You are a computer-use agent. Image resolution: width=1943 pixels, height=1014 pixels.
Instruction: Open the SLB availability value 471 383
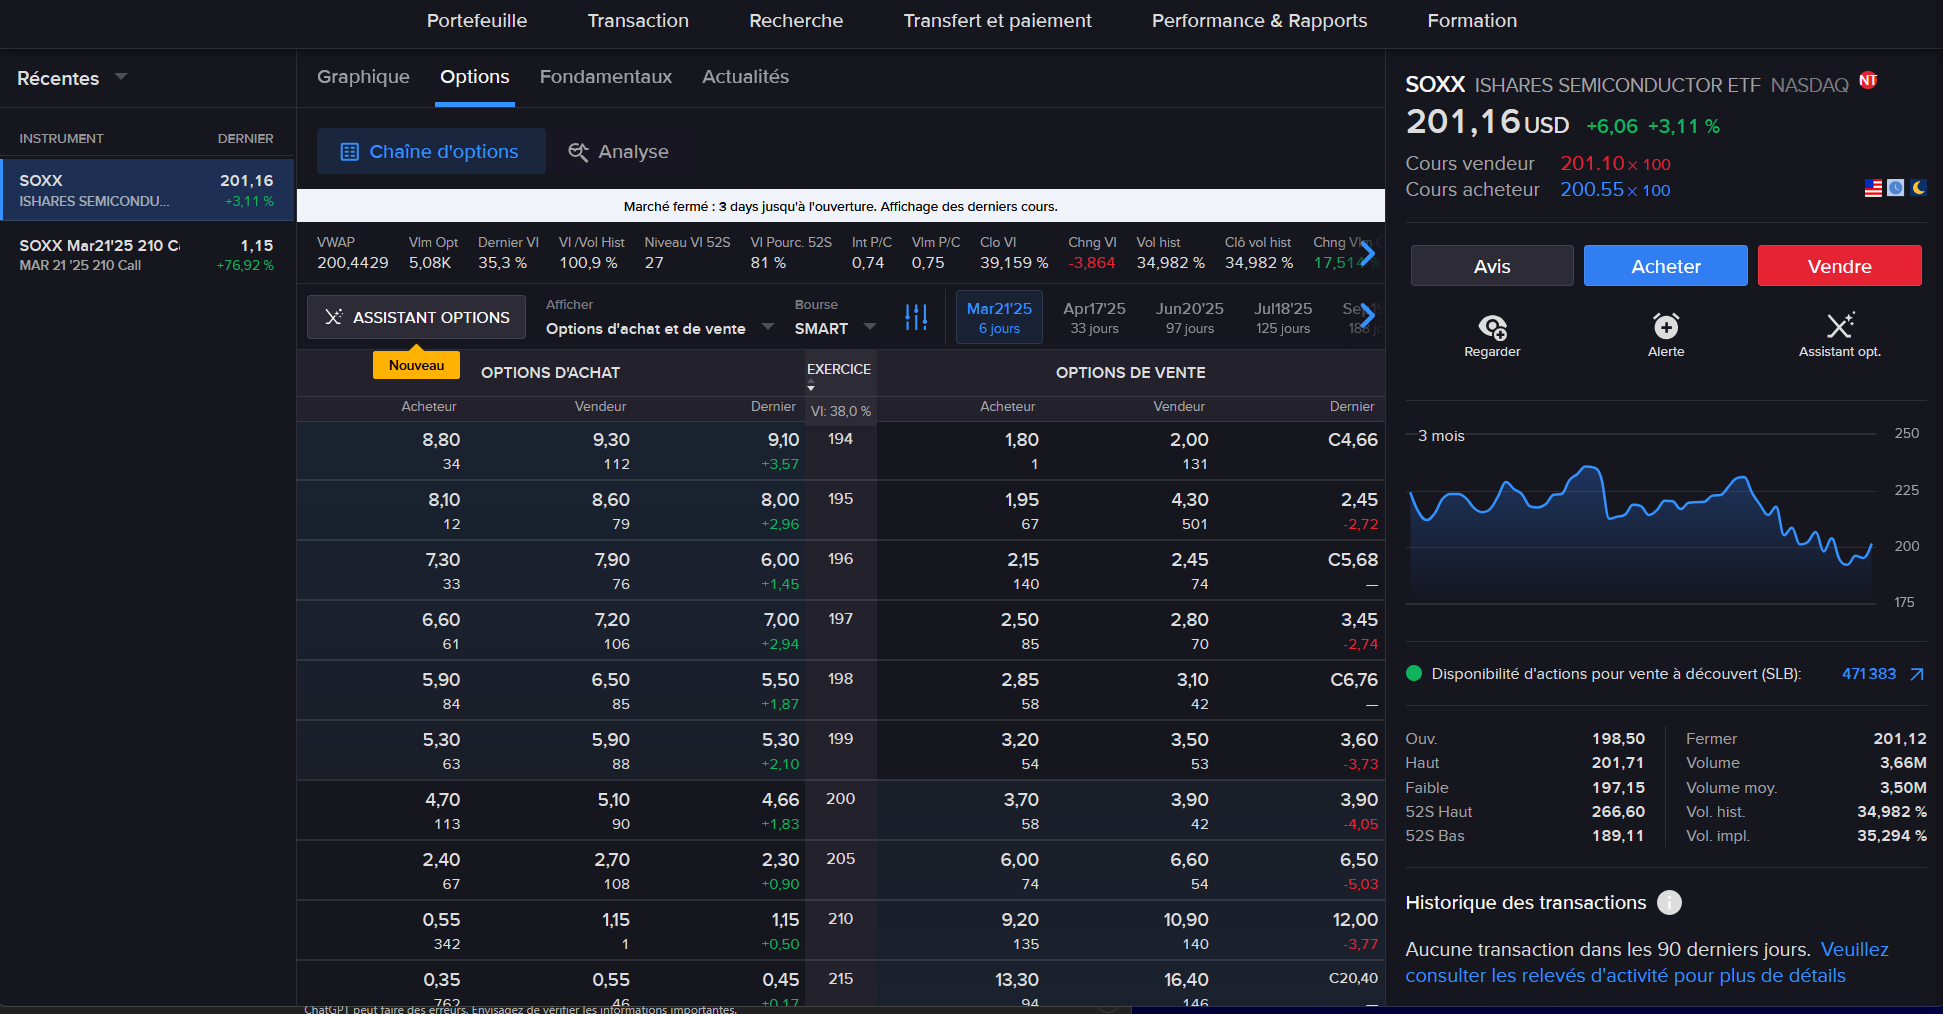[x=1869, y=674]
